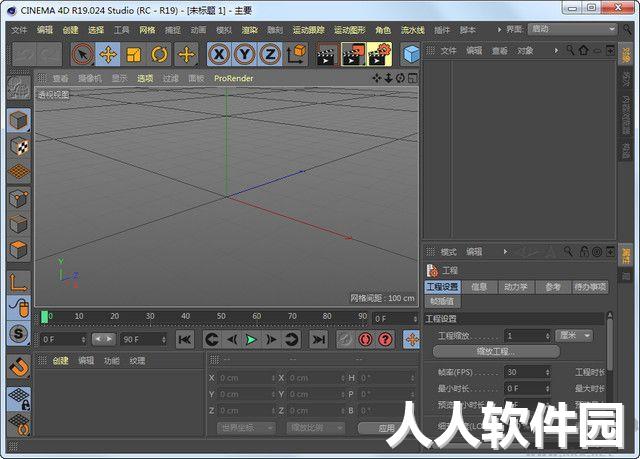Toggle the autokeying red circle button

tap(365, 339)
